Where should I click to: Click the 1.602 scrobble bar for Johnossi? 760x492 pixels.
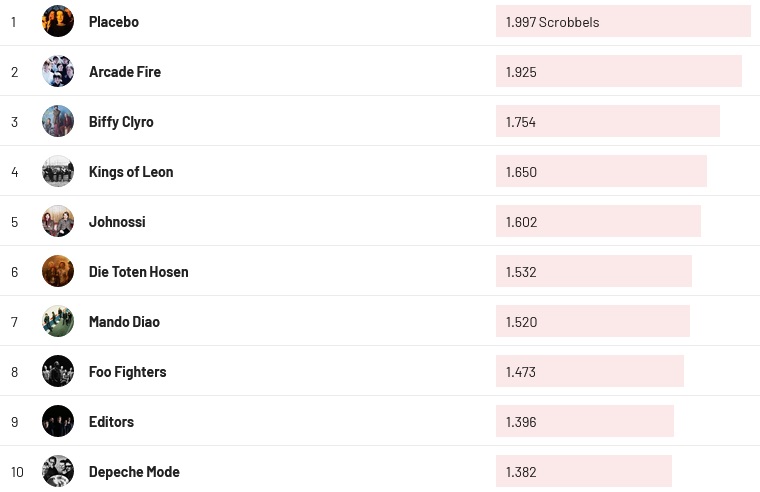tap(598, 221)
